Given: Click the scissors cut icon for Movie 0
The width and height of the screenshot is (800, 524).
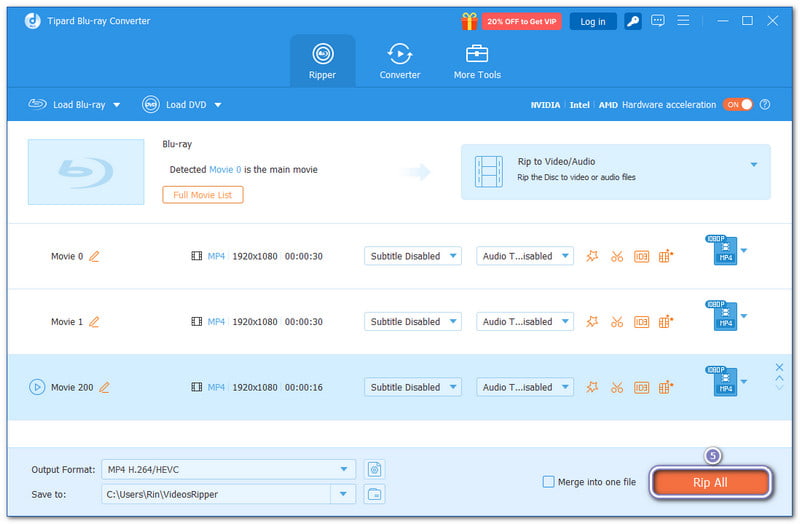Looking at the screenshot, I should [617, 256].
